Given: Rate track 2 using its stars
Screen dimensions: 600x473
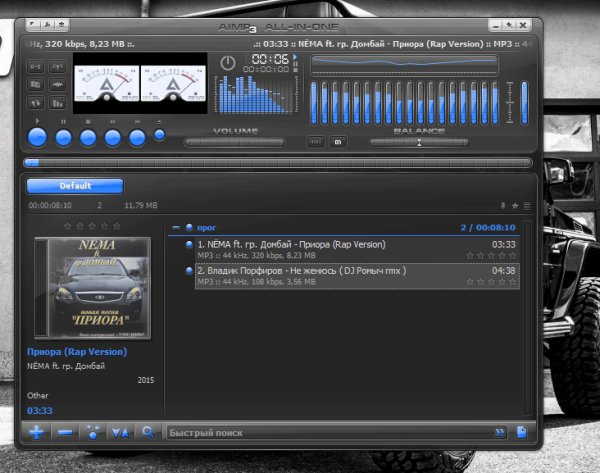Looking at the screenshot, I should [x=492, y=282].
